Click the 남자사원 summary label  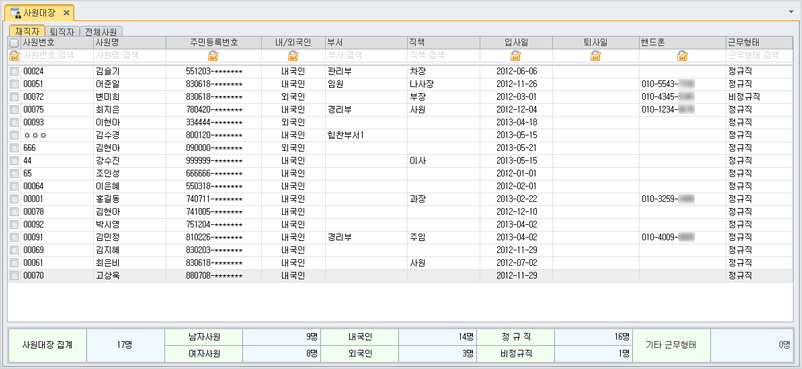204,337
